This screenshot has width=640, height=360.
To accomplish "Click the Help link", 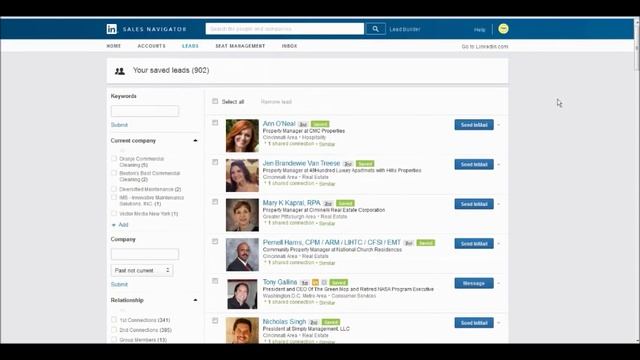I will (x=480, y=30).
